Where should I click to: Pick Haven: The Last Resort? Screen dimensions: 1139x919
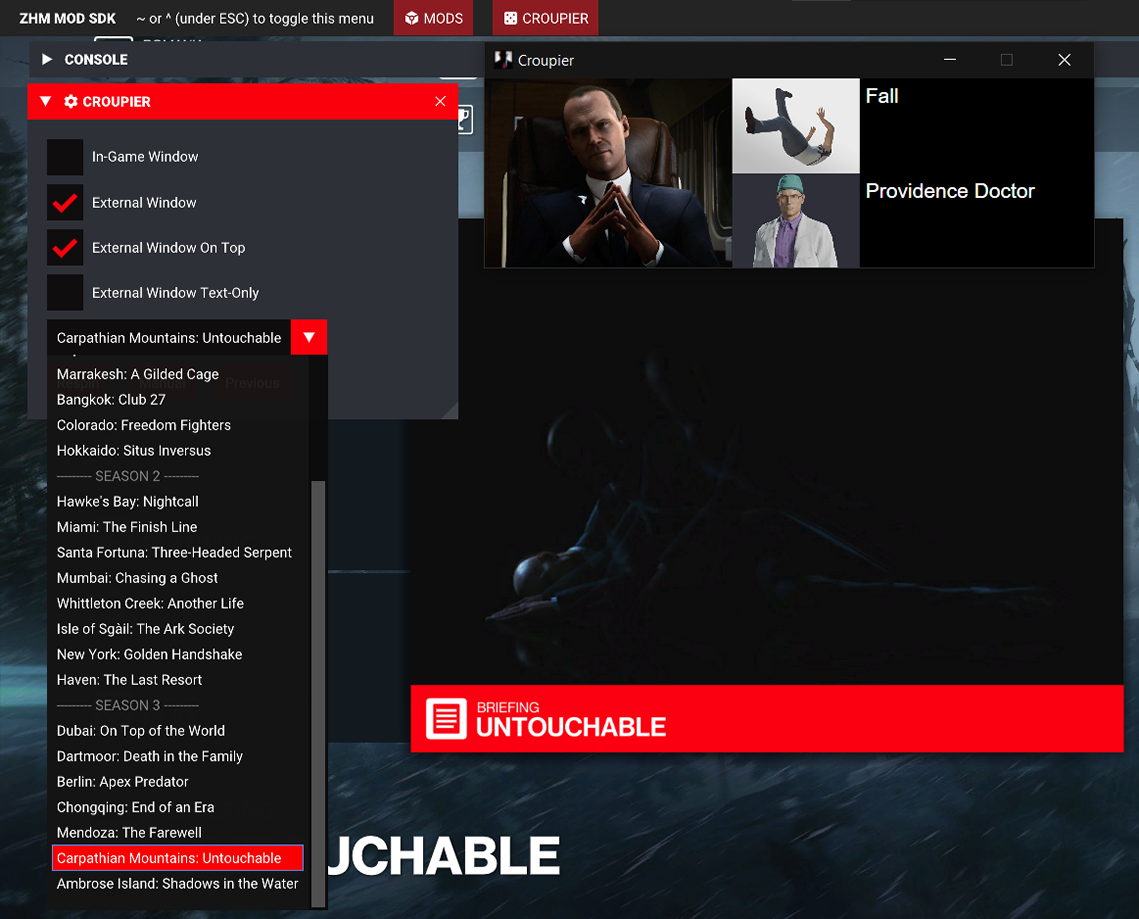[x=129, y=679]
